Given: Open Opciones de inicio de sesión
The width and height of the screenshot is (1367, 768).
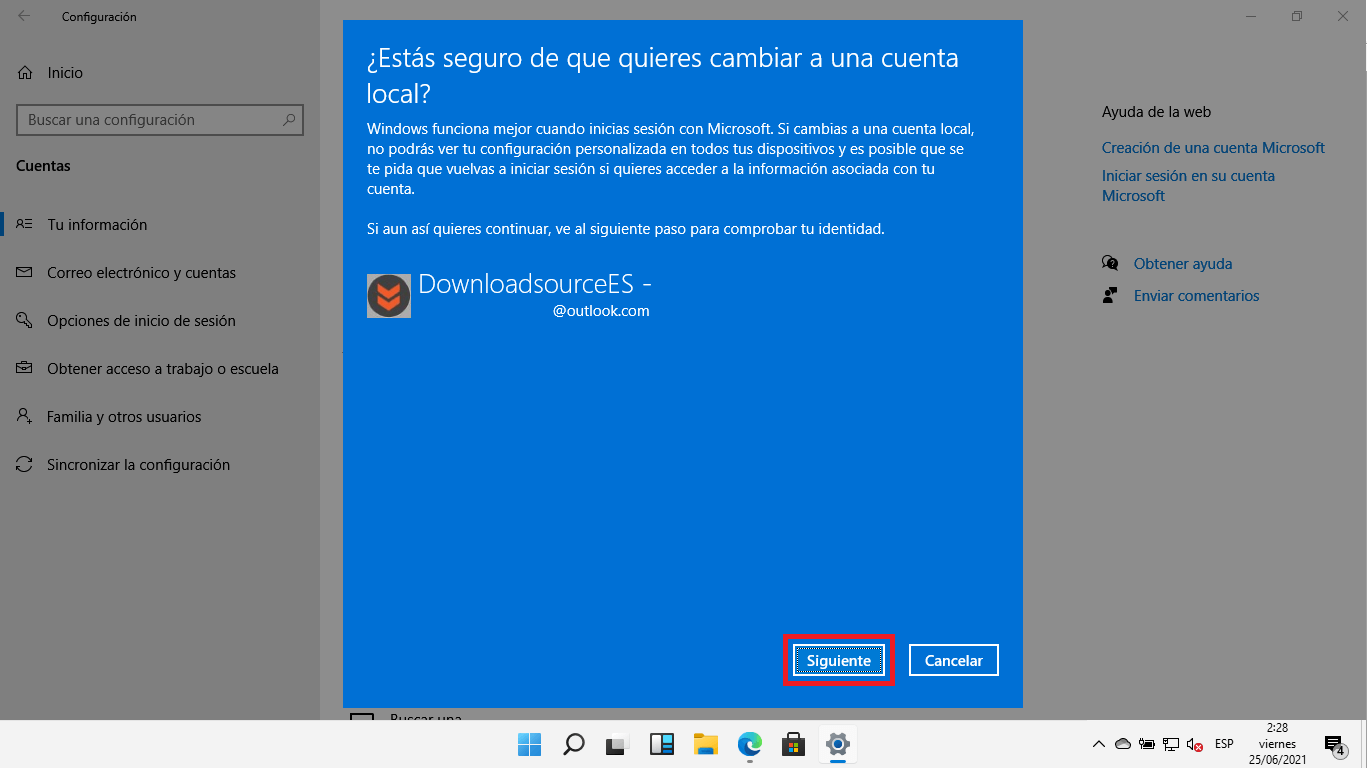Looking at the screenshot, I should coord(161,321).
